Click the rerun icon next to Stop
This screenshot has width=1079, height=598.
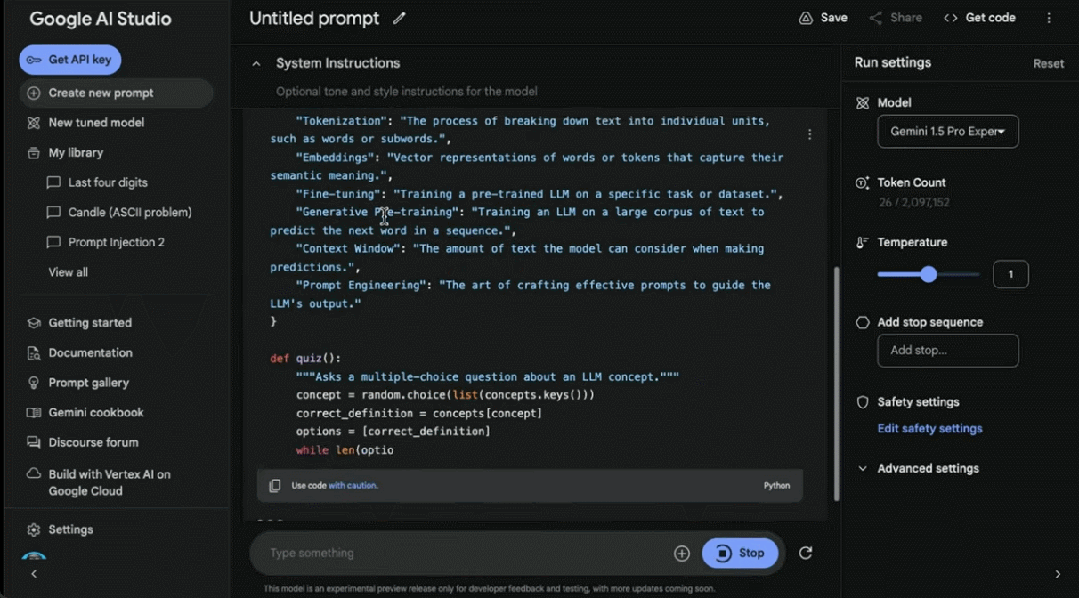coord(805,552)
